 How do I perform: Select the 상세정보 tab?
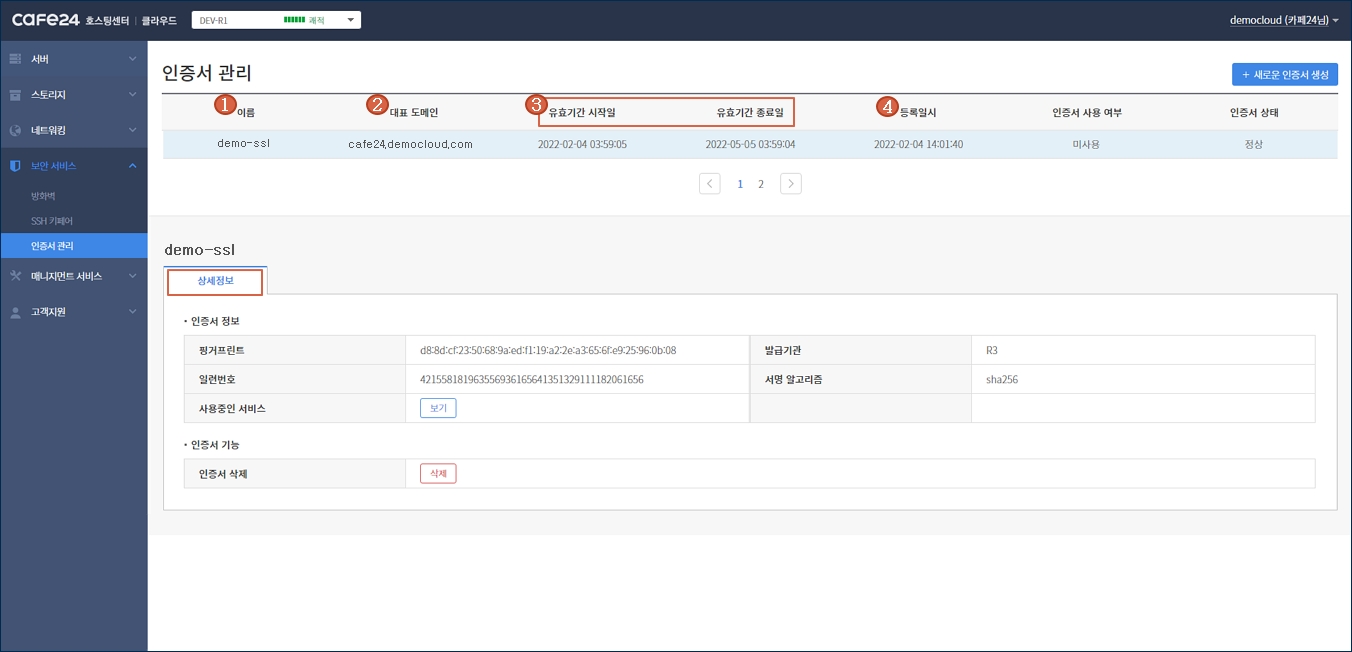(x=216, y=281)
